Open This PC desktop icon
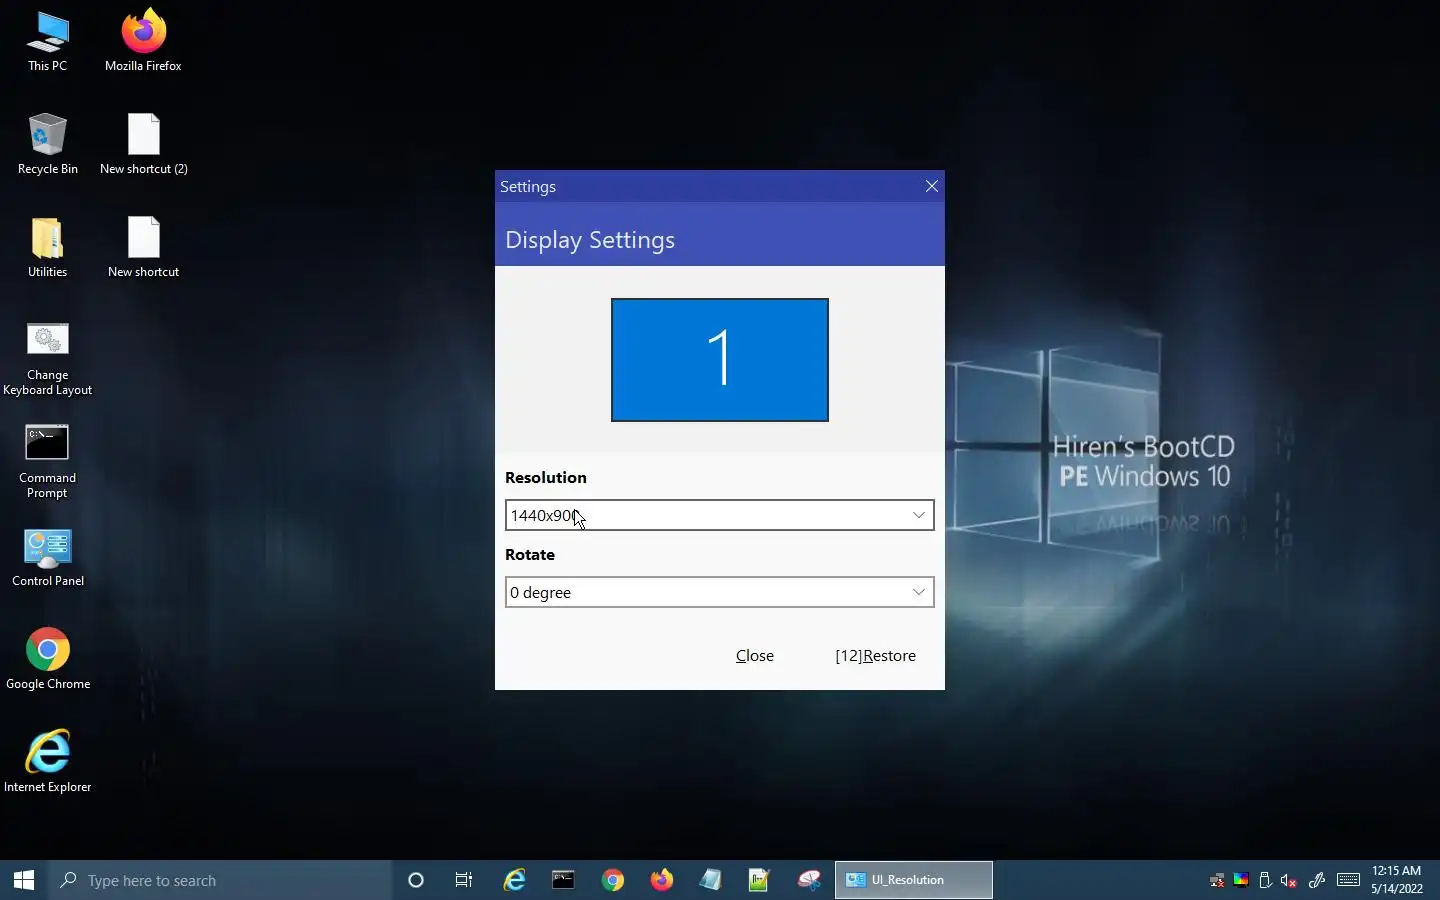 (x=47, y=42)
